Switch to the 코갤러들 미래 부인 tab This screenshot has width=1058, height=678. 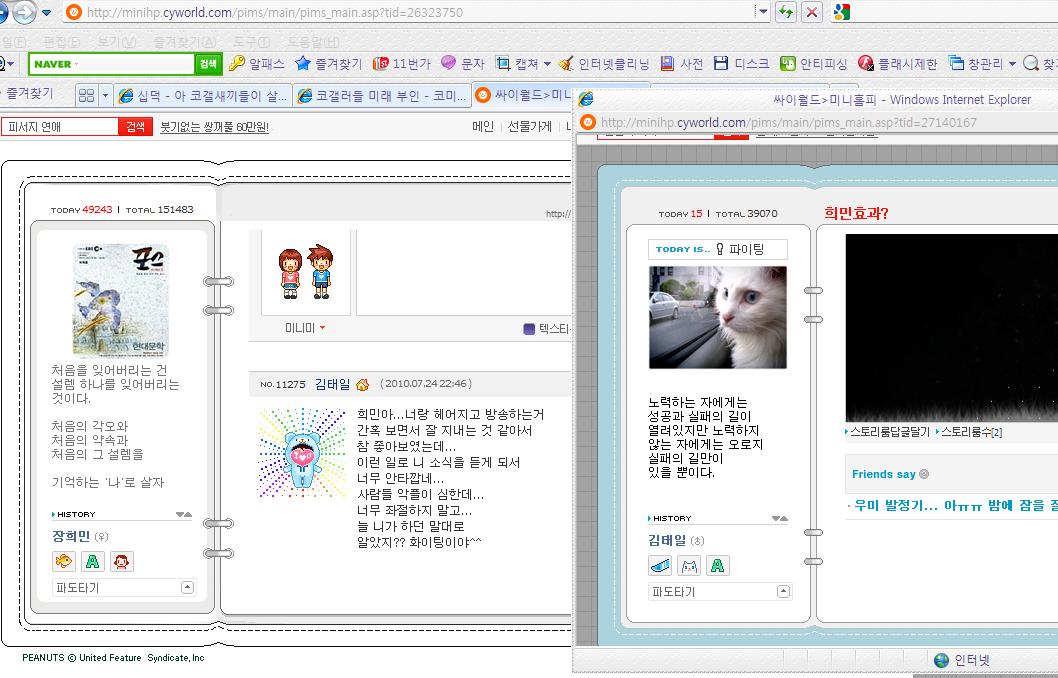point(383,96)
